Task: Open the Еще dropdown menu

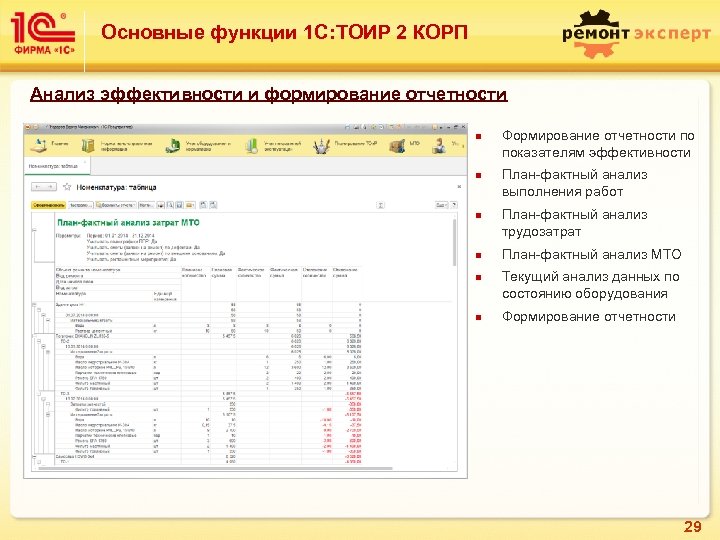Action: coord(441,205)
